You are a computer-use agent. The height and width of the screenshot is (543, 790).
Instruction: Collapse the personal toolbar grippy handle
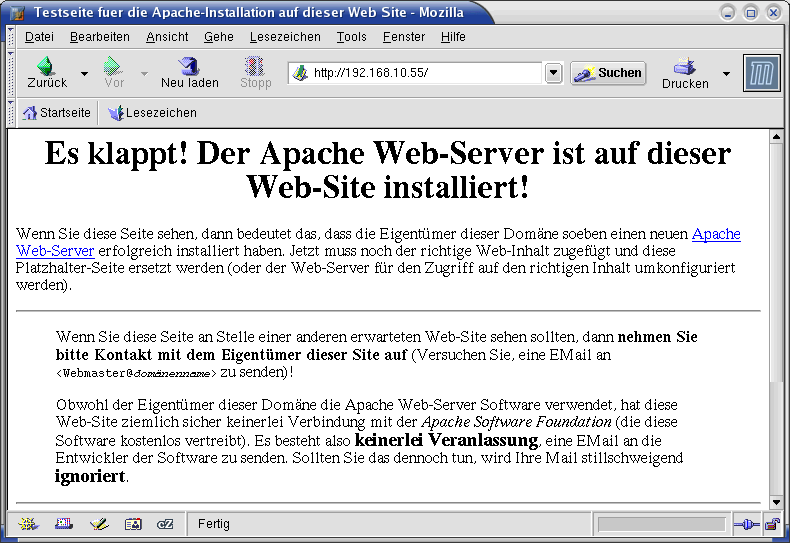point(11,113)
